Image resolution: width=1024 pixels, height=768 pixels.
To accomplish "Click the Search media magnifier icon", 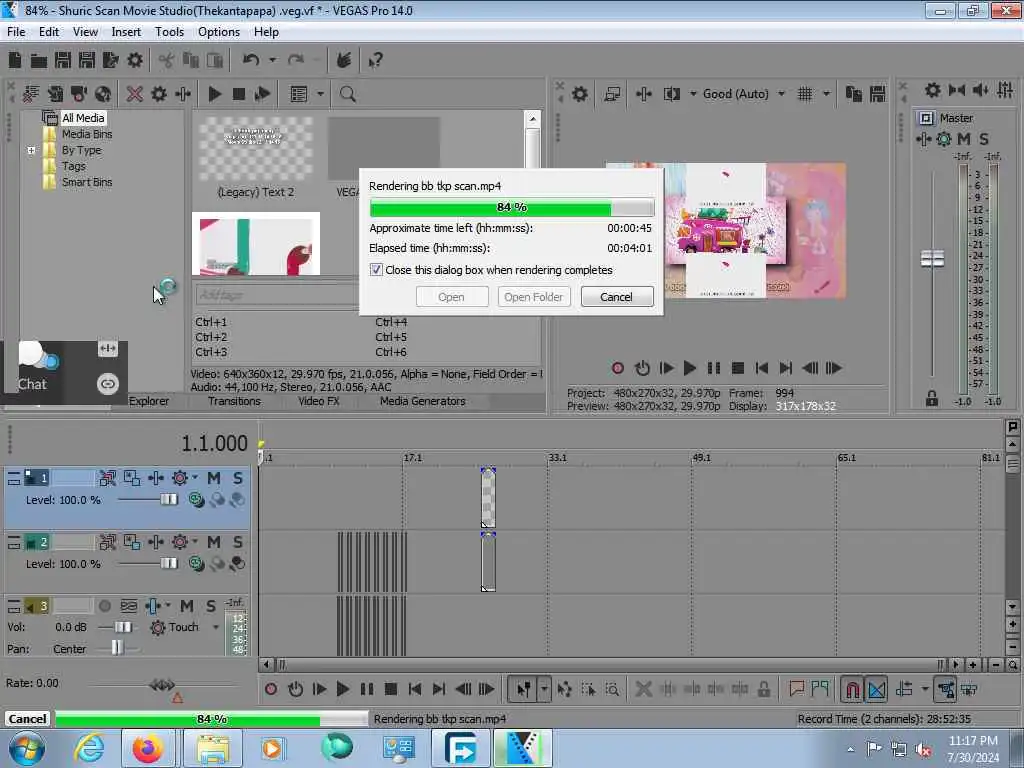I will coord(347,94).
